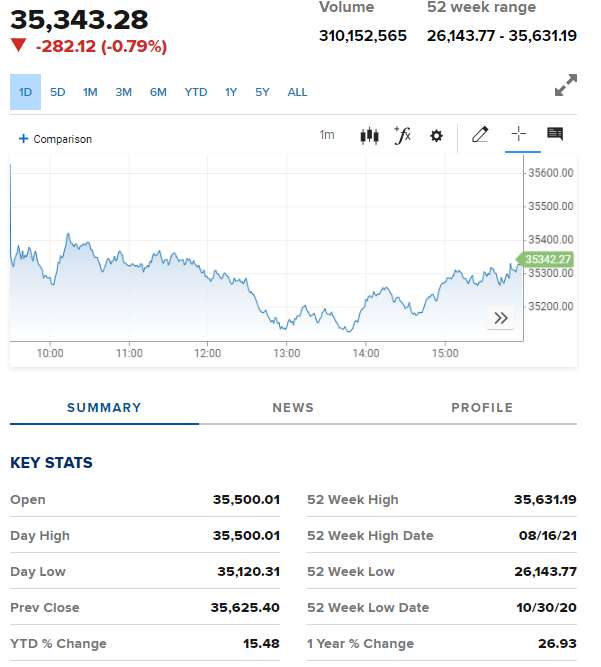Open the candlestick chart type selector
This screenshot has height=667, width=601.
pyautogui.click(x=369, y=136)
